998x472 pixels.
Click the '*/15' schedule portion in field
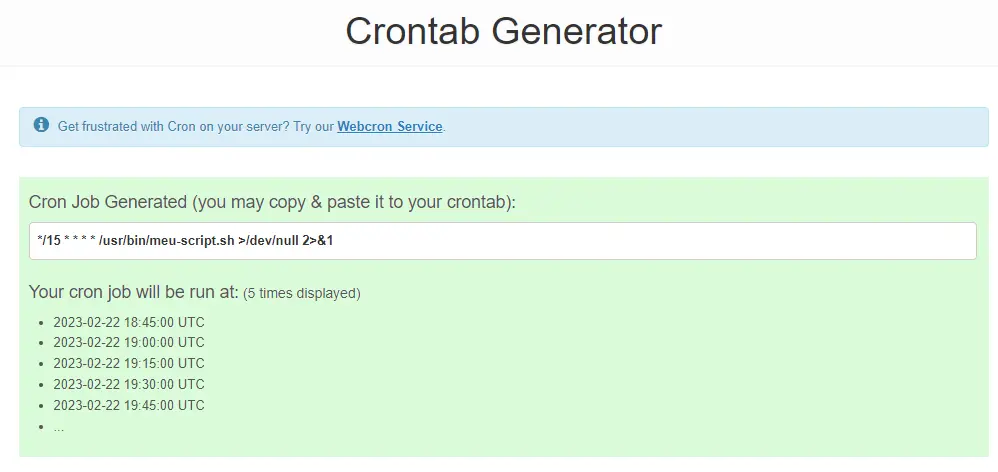click(49, 241)
